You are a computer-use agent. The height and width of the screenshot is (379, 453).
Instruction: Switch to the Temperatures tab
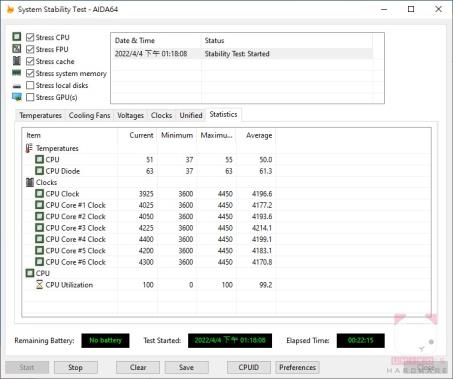pos(40,115)
